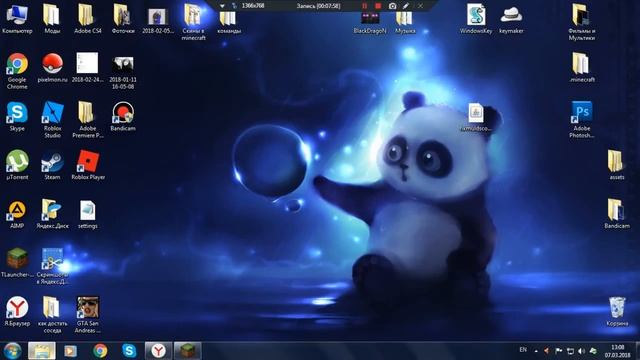Viewport: 640px width, 360px height.
Task: Open the Компьютер desktop icon
Action: click(17, 18)
